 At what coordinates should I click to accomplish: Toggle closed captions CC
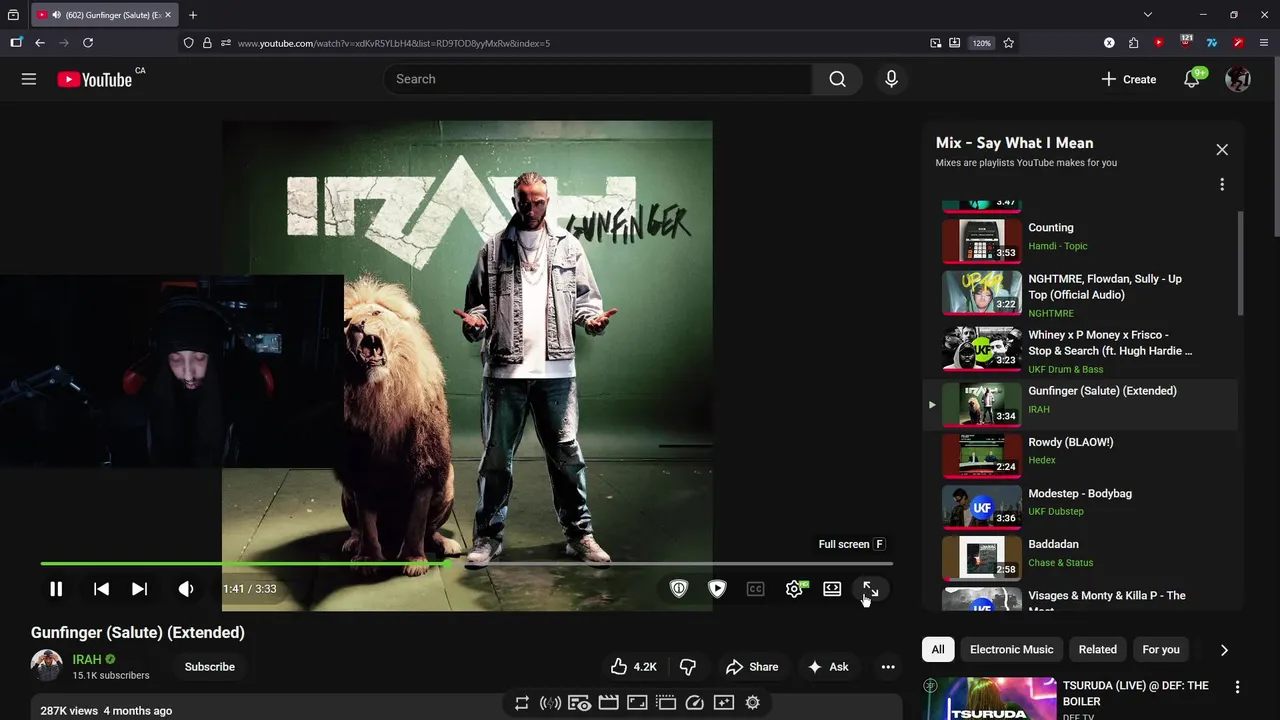pyautogui.click(x=756, y=589)
